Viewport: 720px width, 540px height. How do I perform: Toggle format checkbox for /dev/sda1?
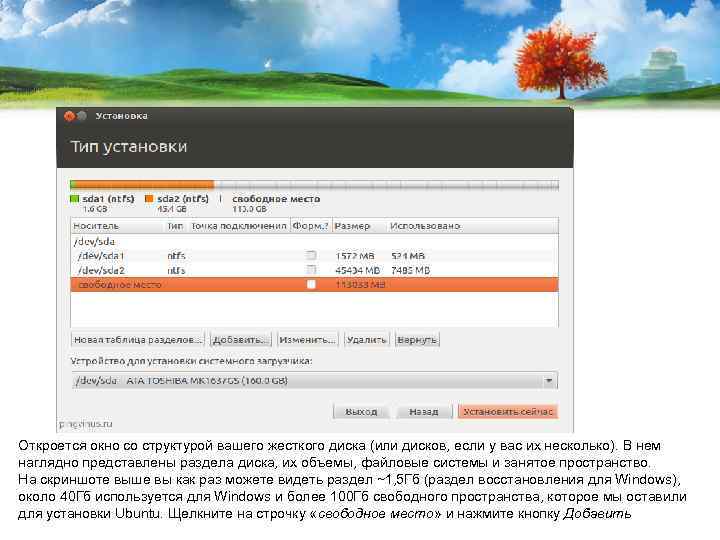click(311, 255)
